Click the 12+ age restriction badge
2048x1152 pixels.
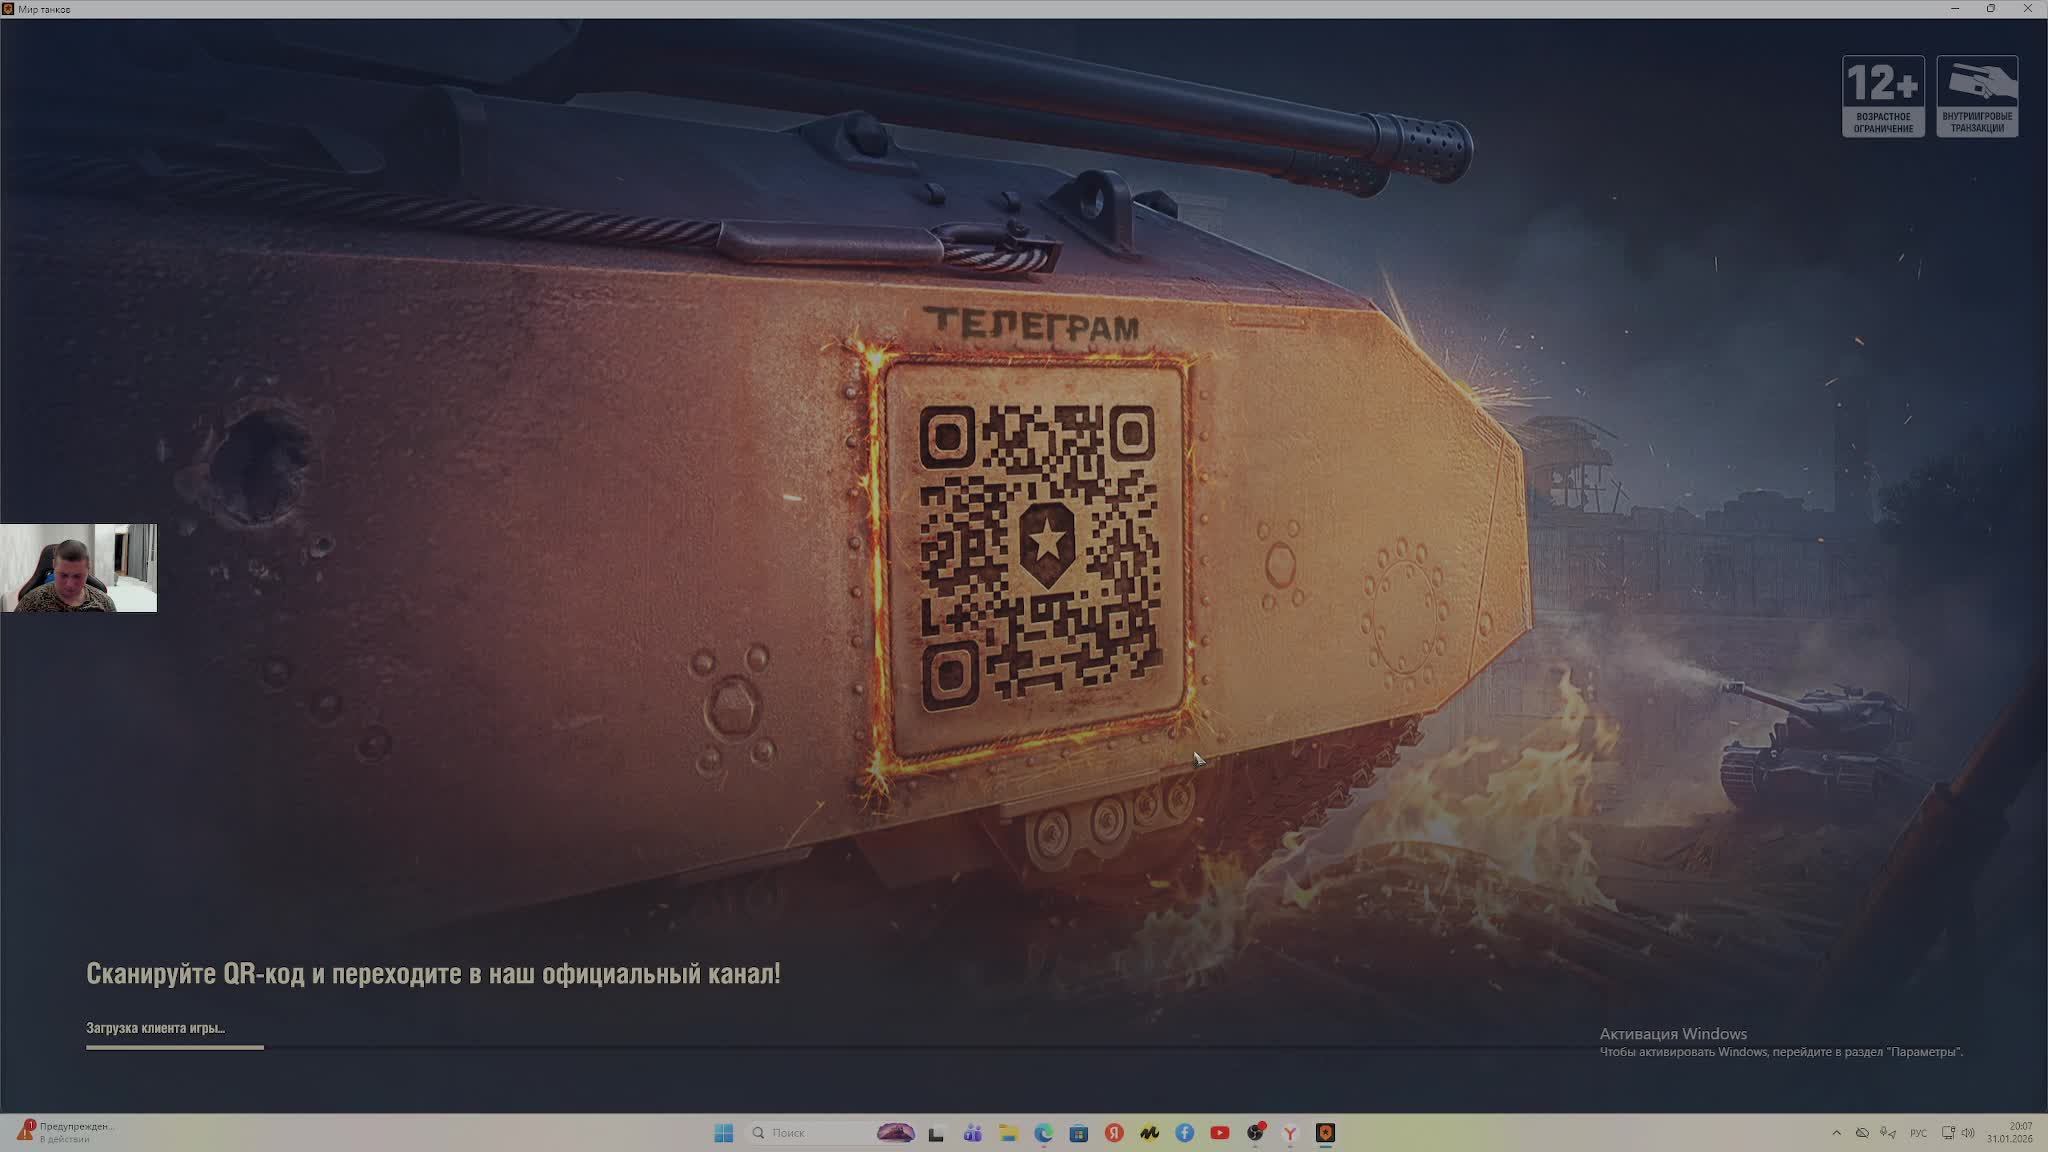[x=1883, y=96]
